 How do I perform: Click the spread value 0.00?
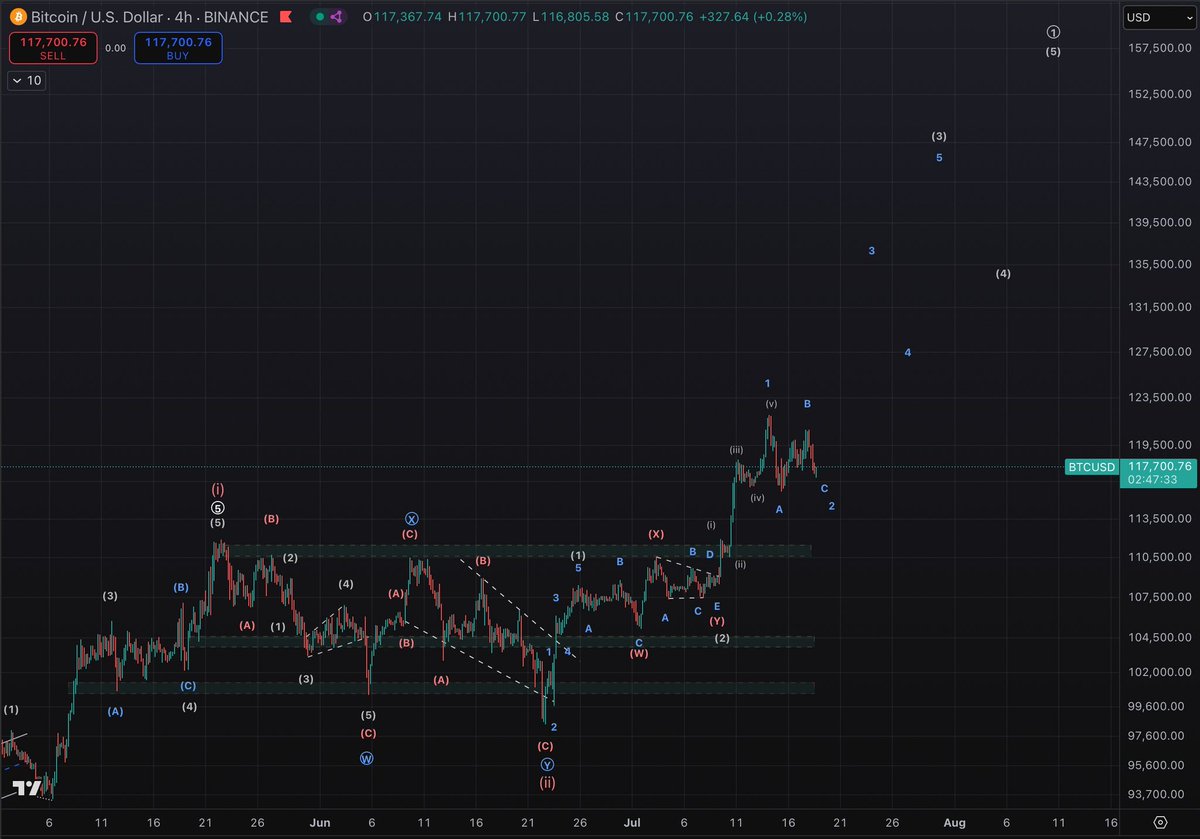click(x=115, y=48)
